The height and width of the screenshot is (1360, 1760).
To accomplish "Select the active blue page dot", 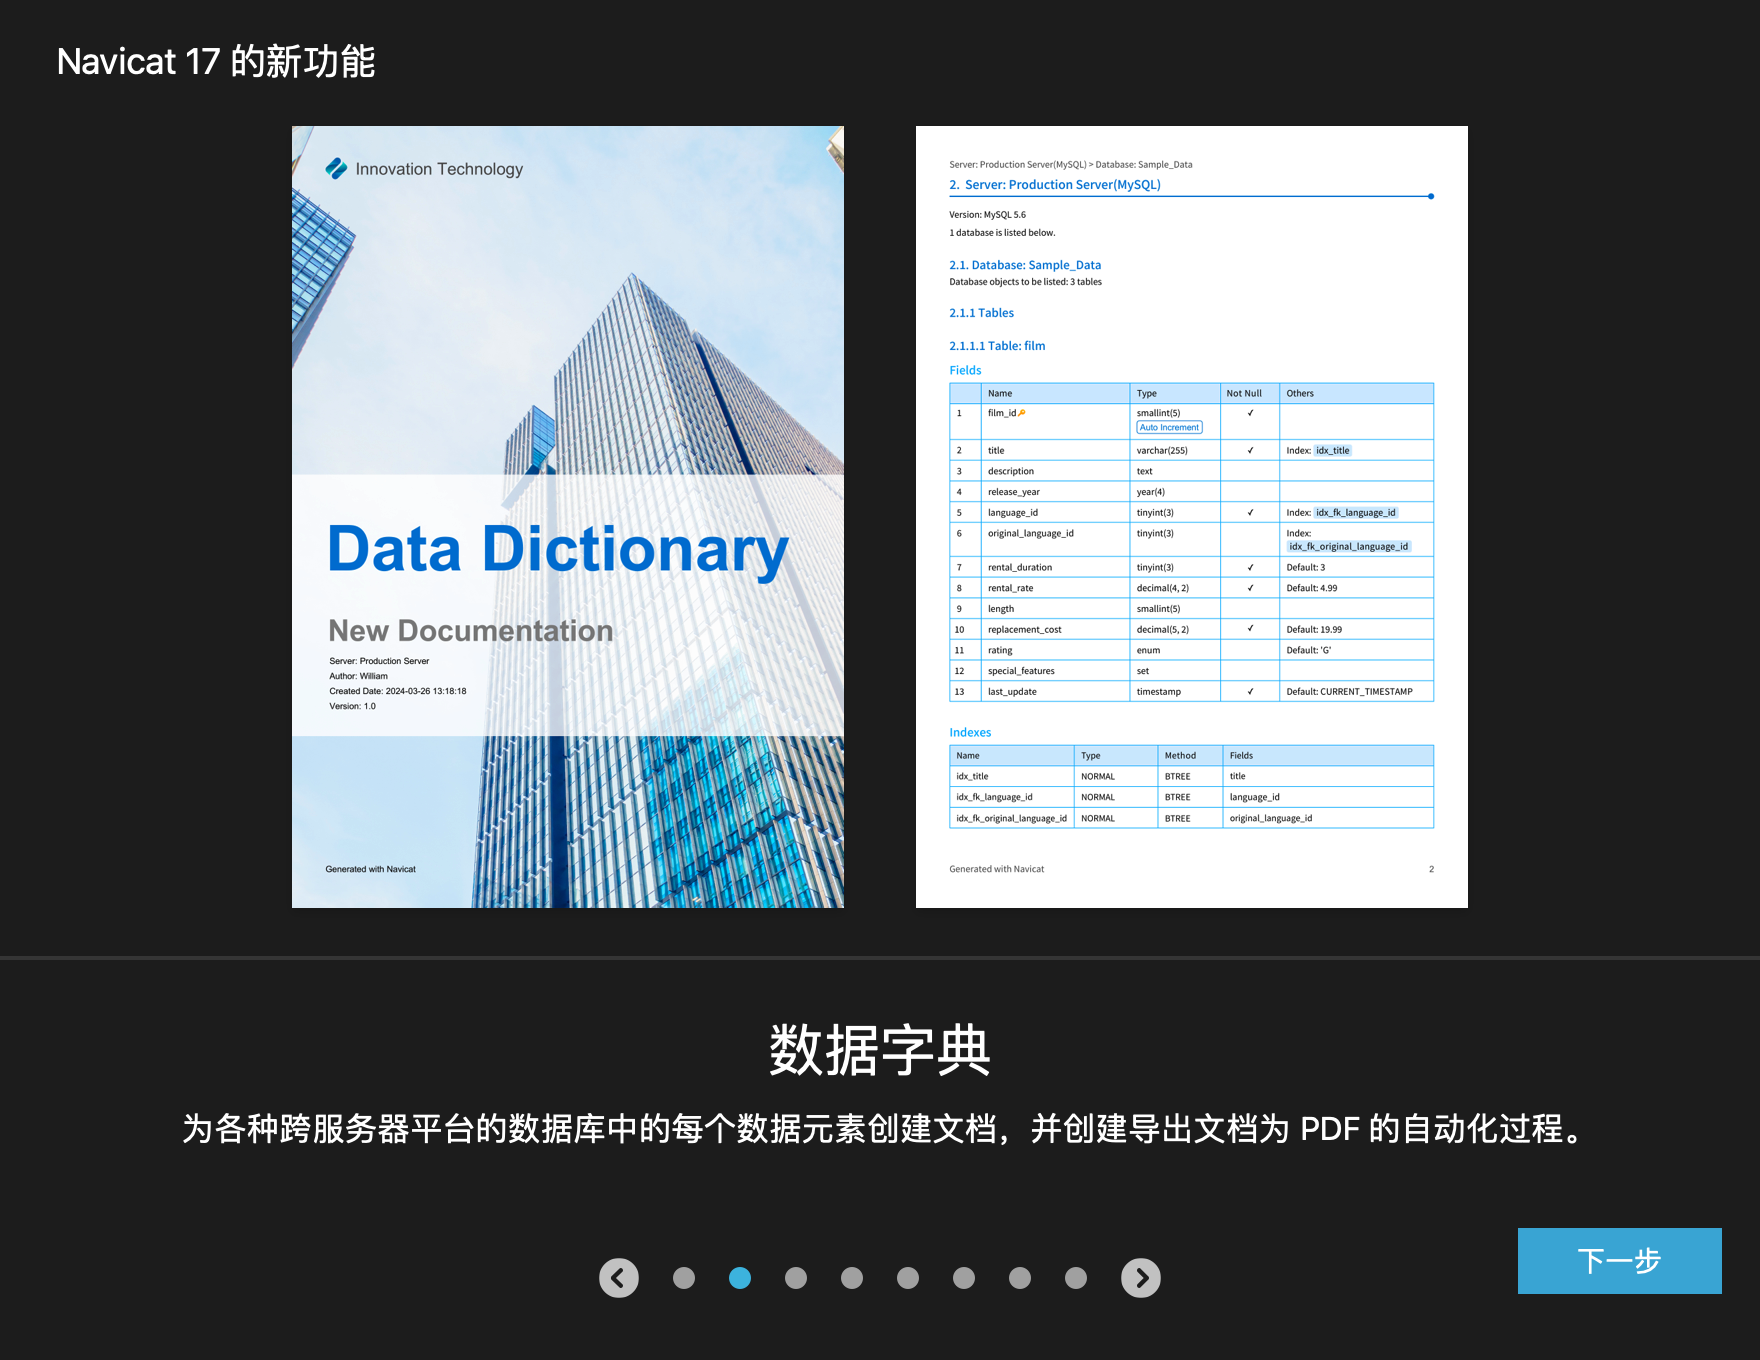I will tap(740, 1278).
